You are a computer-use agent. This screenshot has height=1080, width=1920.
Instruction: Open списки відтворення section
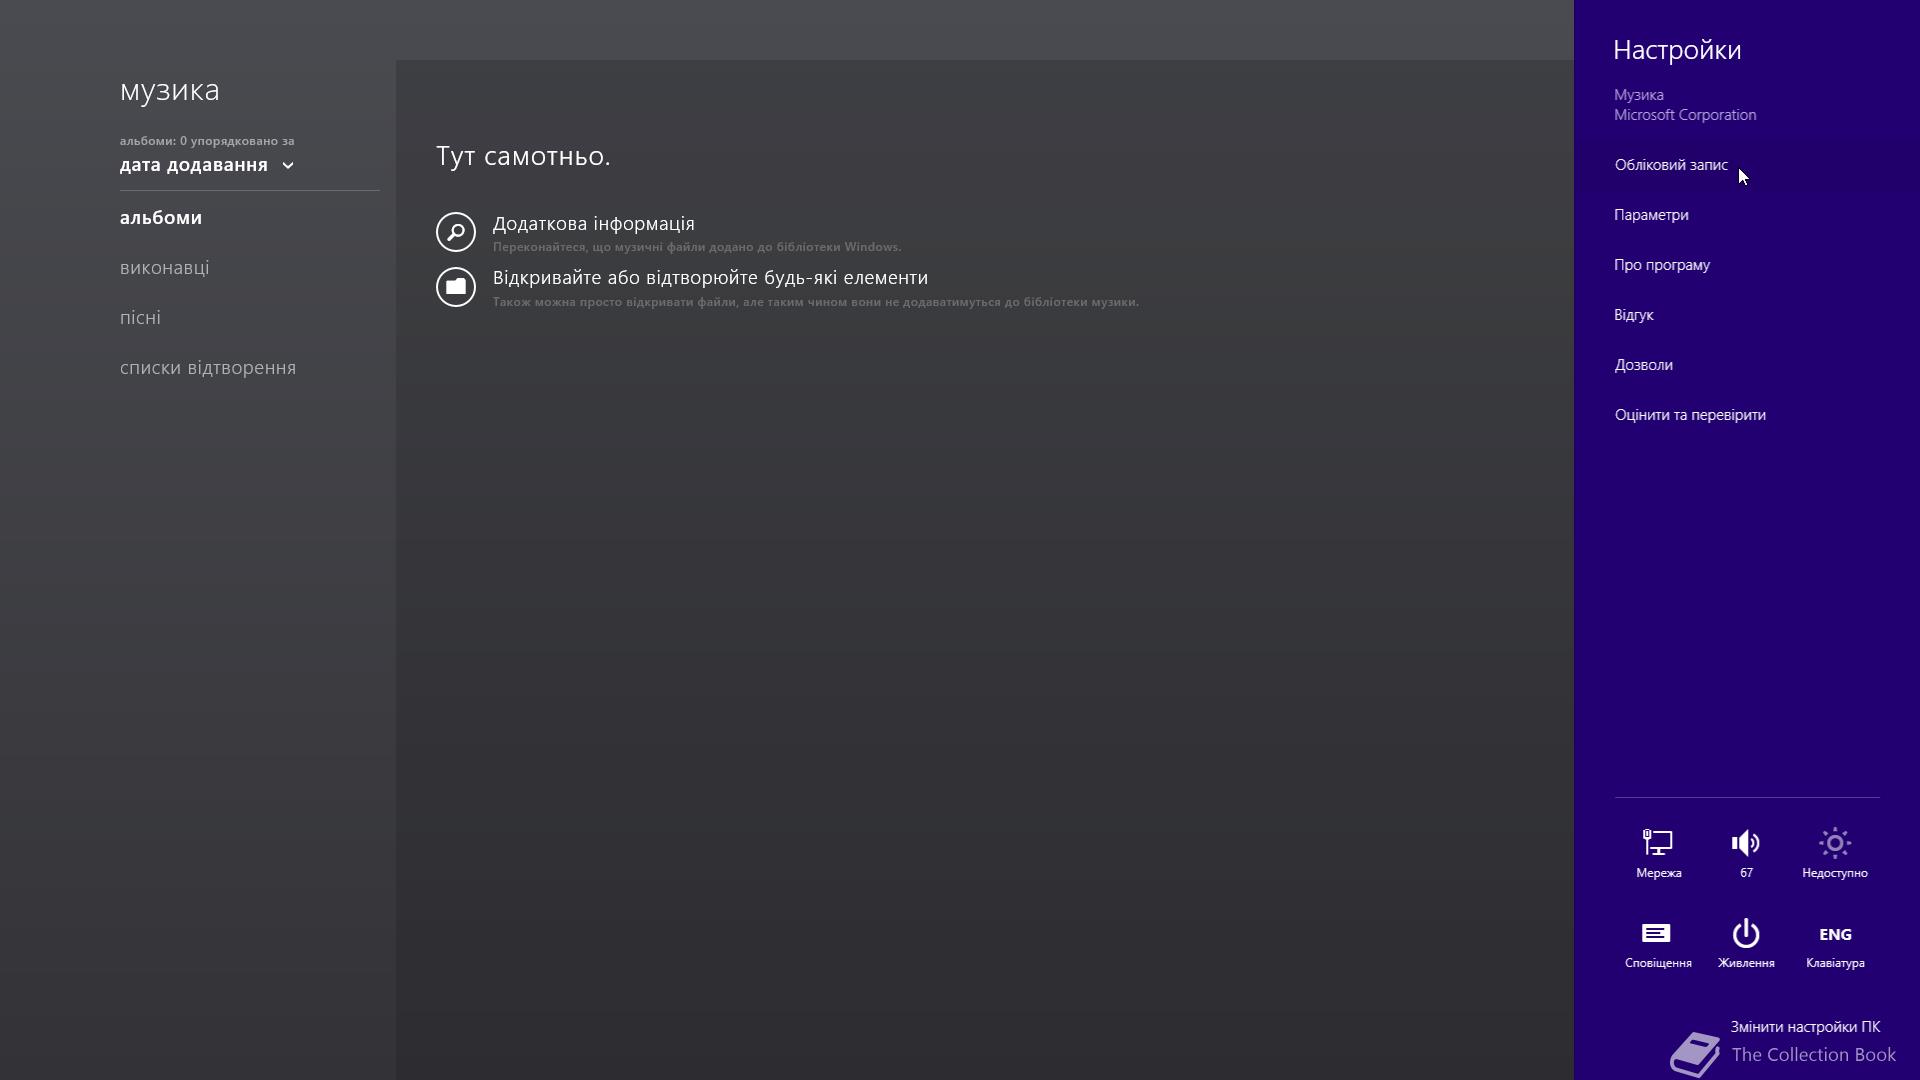pyautogui.click(x=208, y=368)
